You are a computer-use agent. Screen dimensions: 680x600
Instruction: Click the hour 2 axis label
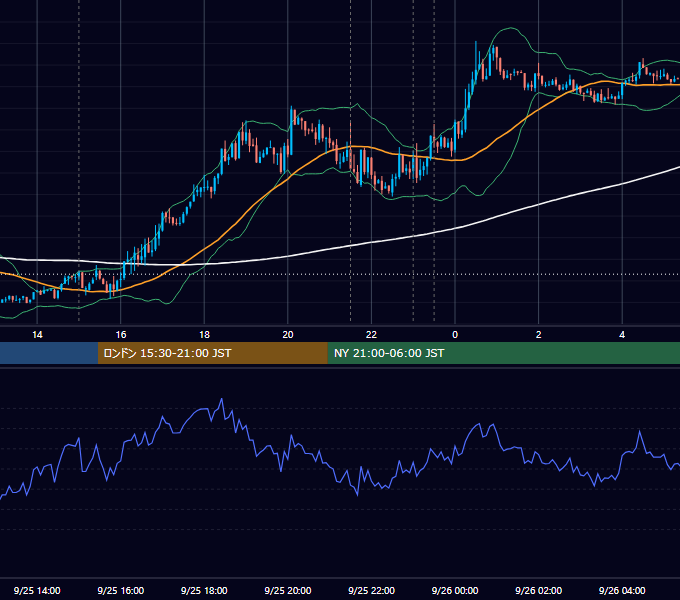[539, 335]
